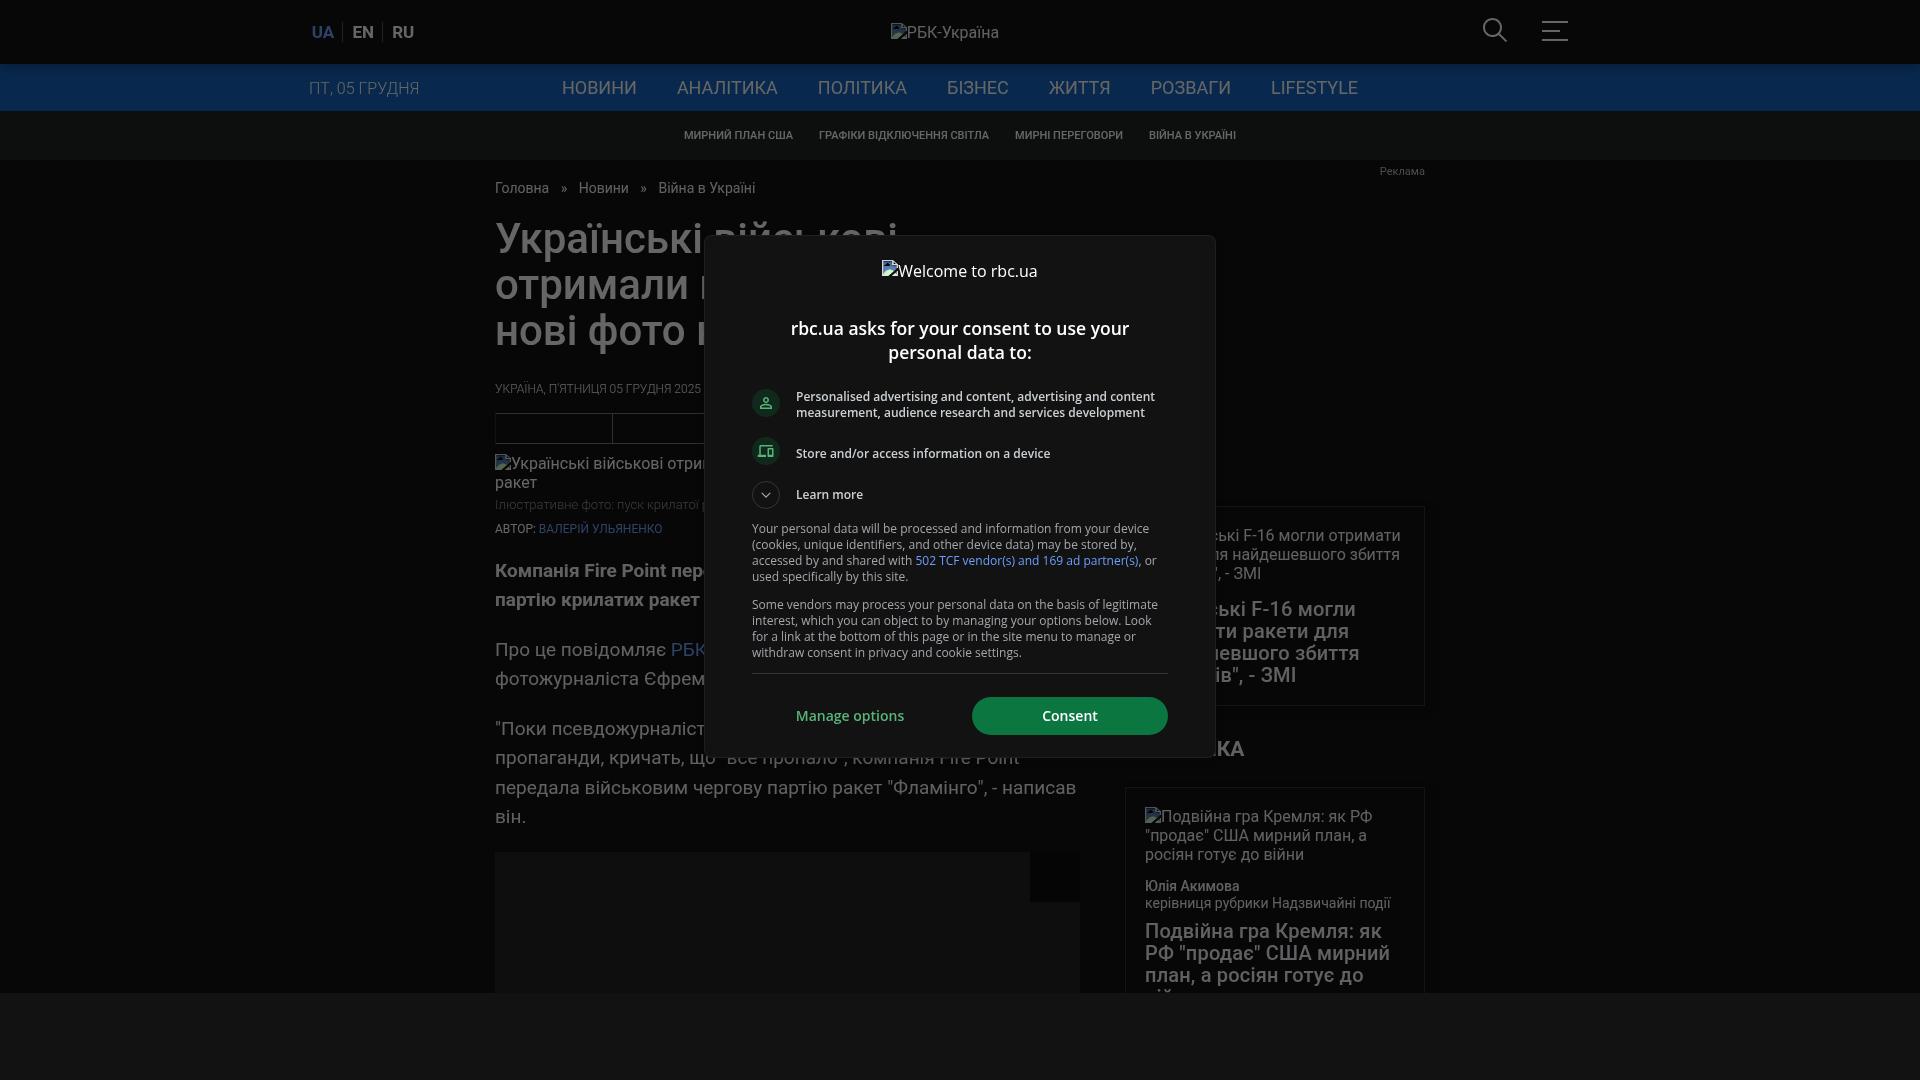Click Manage options button
Viewport: 1920px width, 1080px height.
[850, 716]
